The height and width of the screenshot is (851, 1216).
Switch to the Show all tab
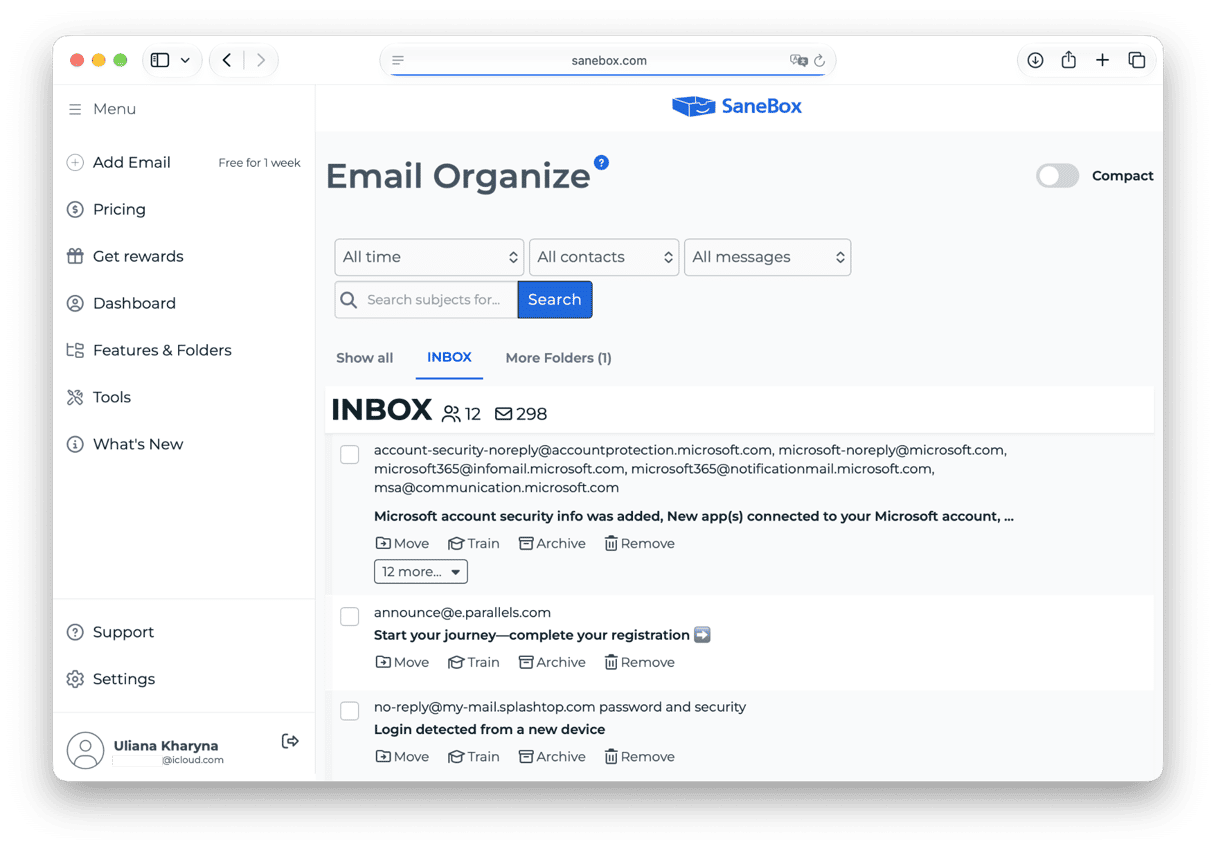pos(365,358)
